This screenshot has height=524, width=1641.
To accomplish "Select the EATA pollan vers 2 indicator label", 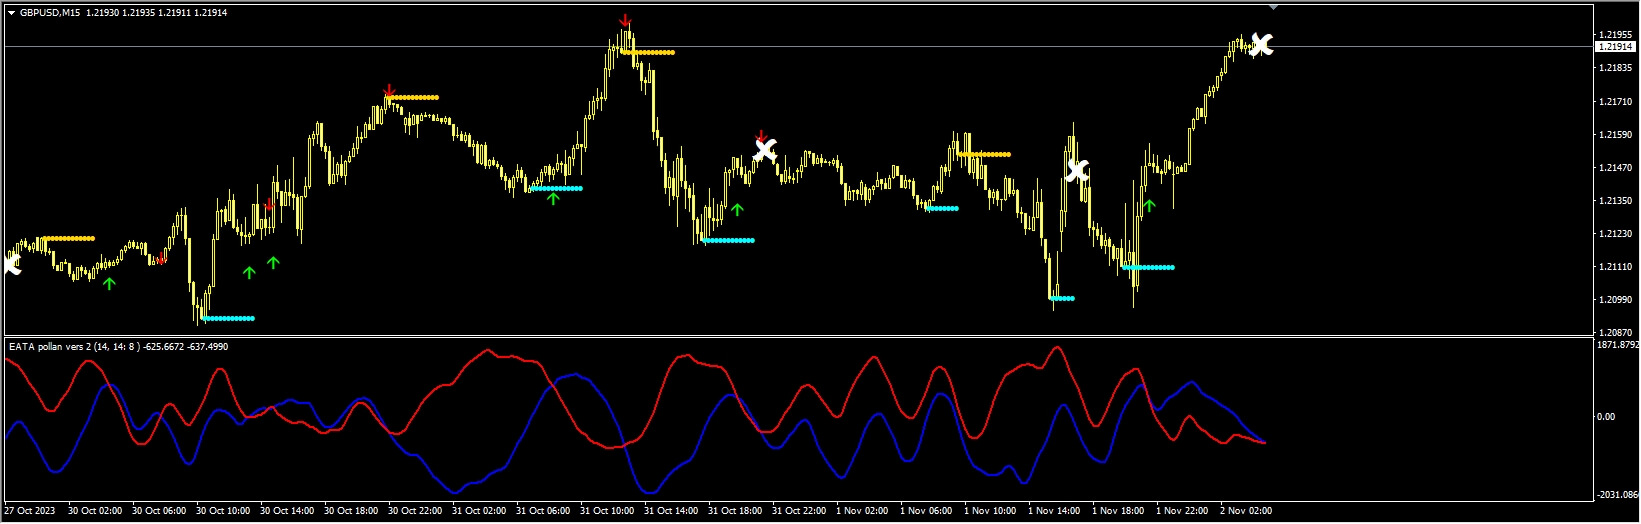I will point(62,347).
